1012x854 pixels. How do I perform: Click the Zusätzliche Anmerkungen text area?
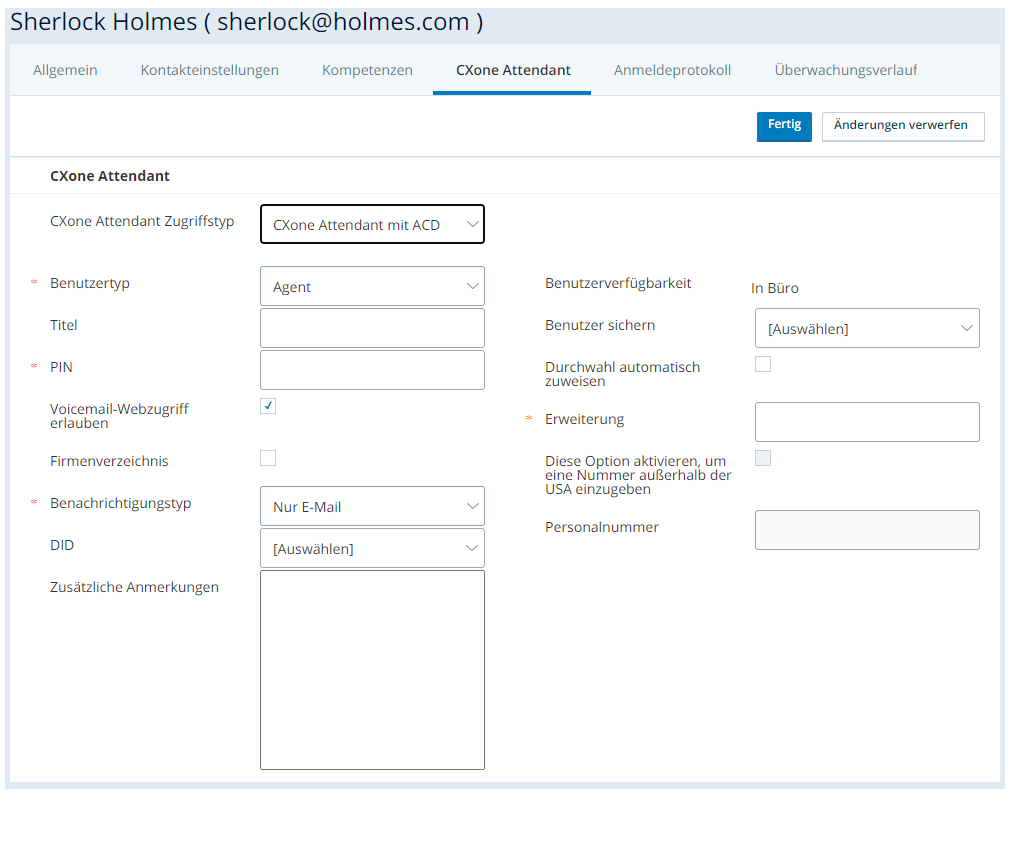[x=372, y=670]
